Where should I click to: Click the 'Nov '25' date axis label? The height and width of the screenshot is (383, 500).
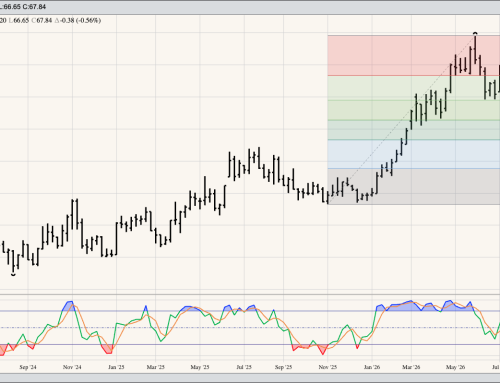click(328, 367)
